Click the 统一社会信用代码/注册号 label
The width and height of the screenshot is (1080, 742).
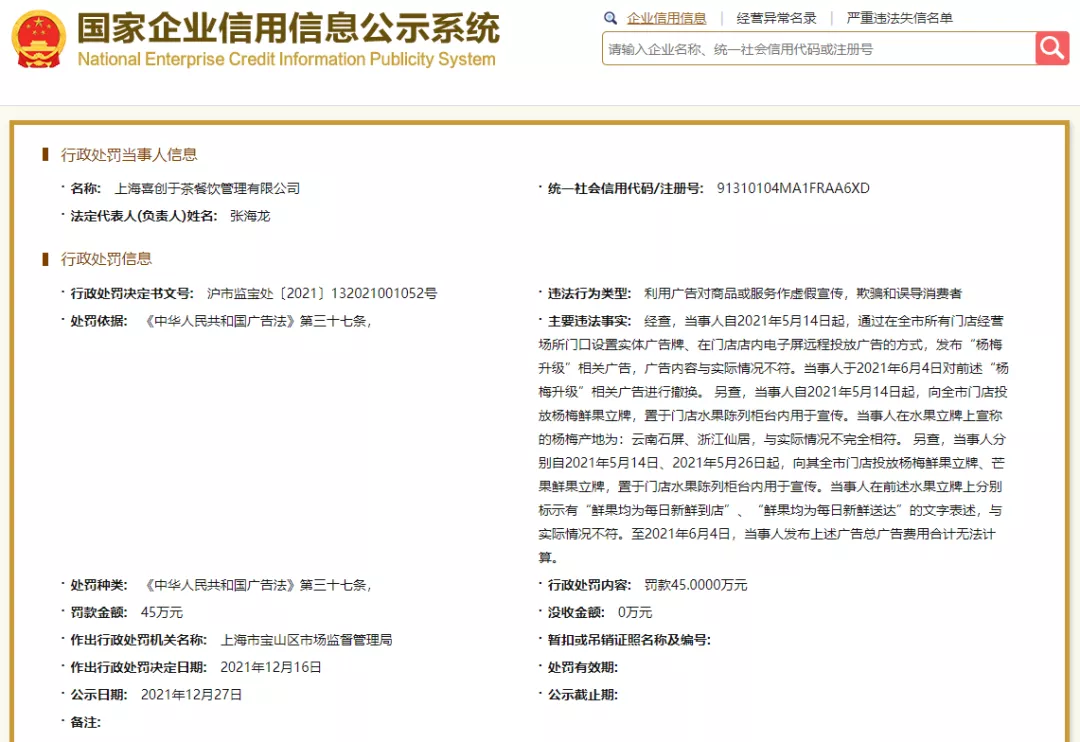click(x=625, y=188)
